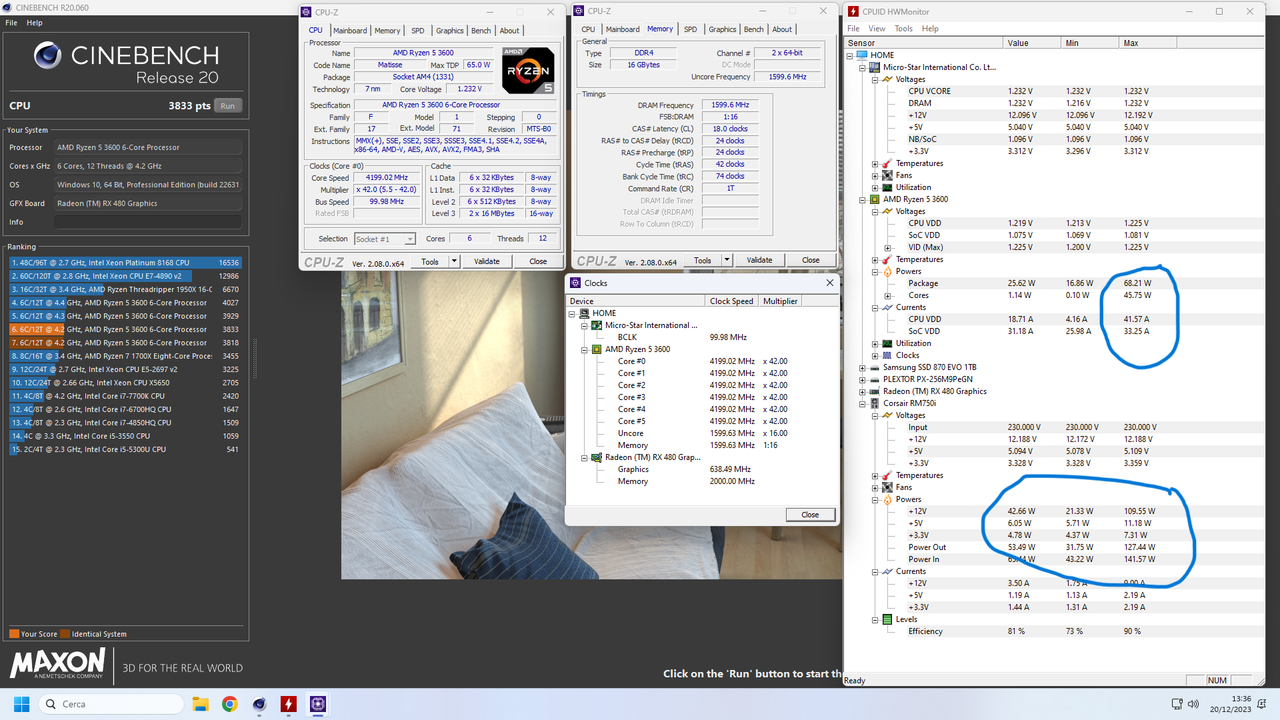
Task: Click the green Levels icon under Corsair RM750i
Action: pyautogui.click(x=886, y=619)
